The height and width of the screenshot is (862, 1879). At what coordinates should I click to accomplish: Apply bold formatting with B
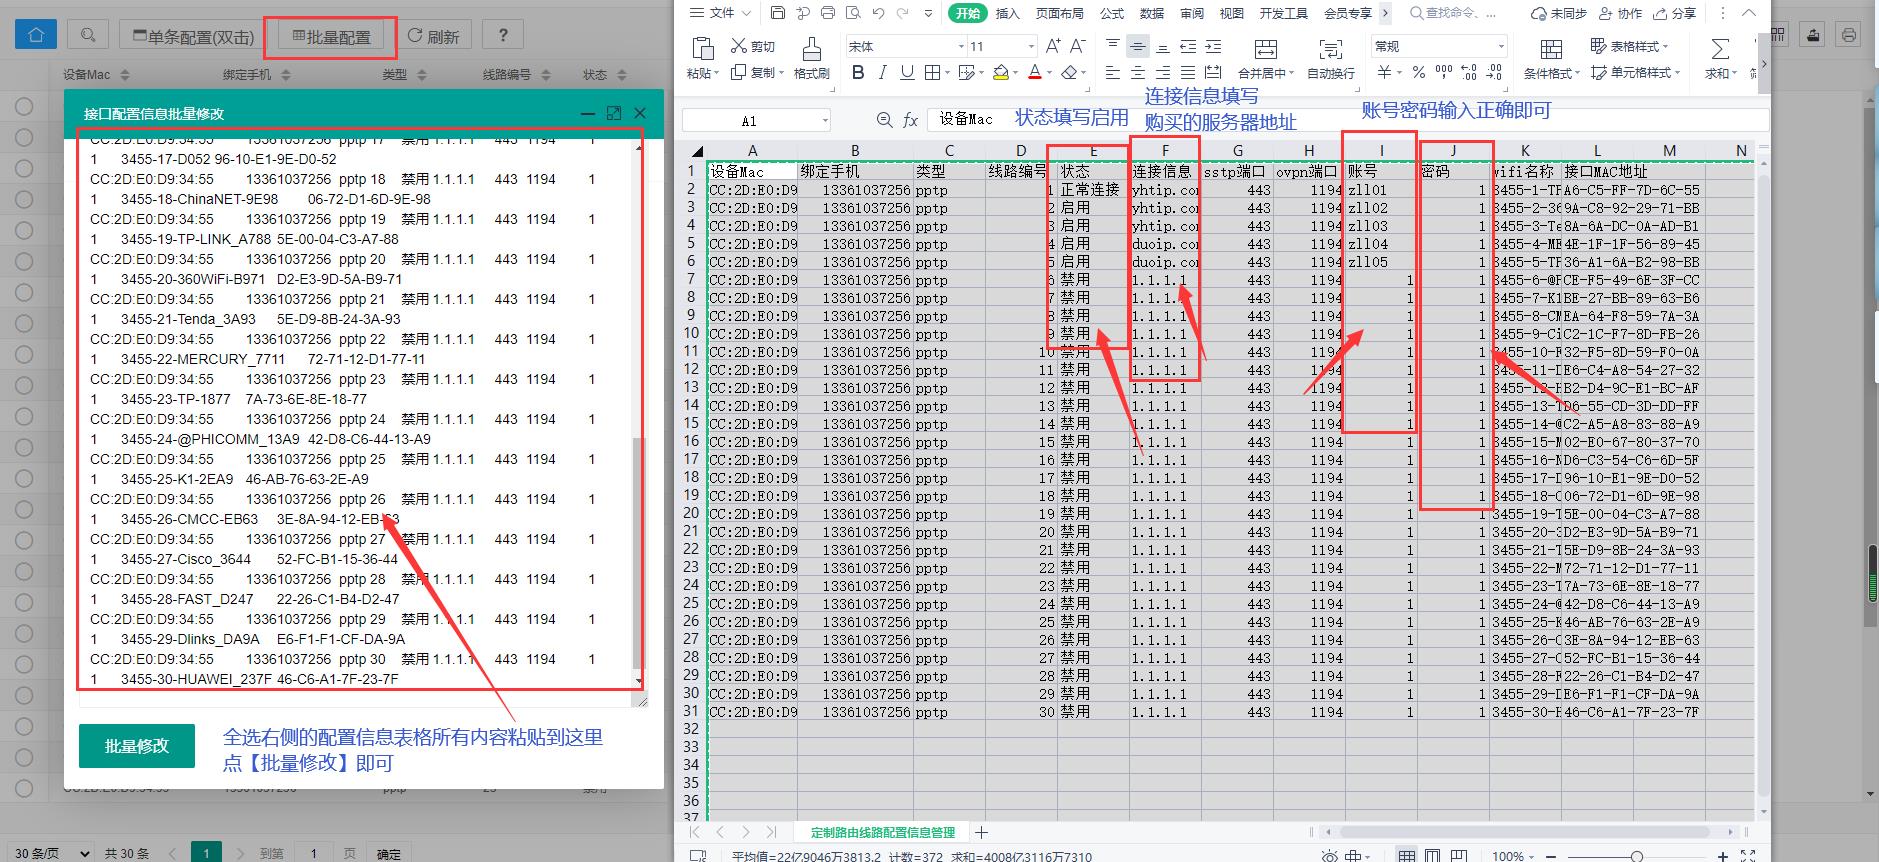858,72
